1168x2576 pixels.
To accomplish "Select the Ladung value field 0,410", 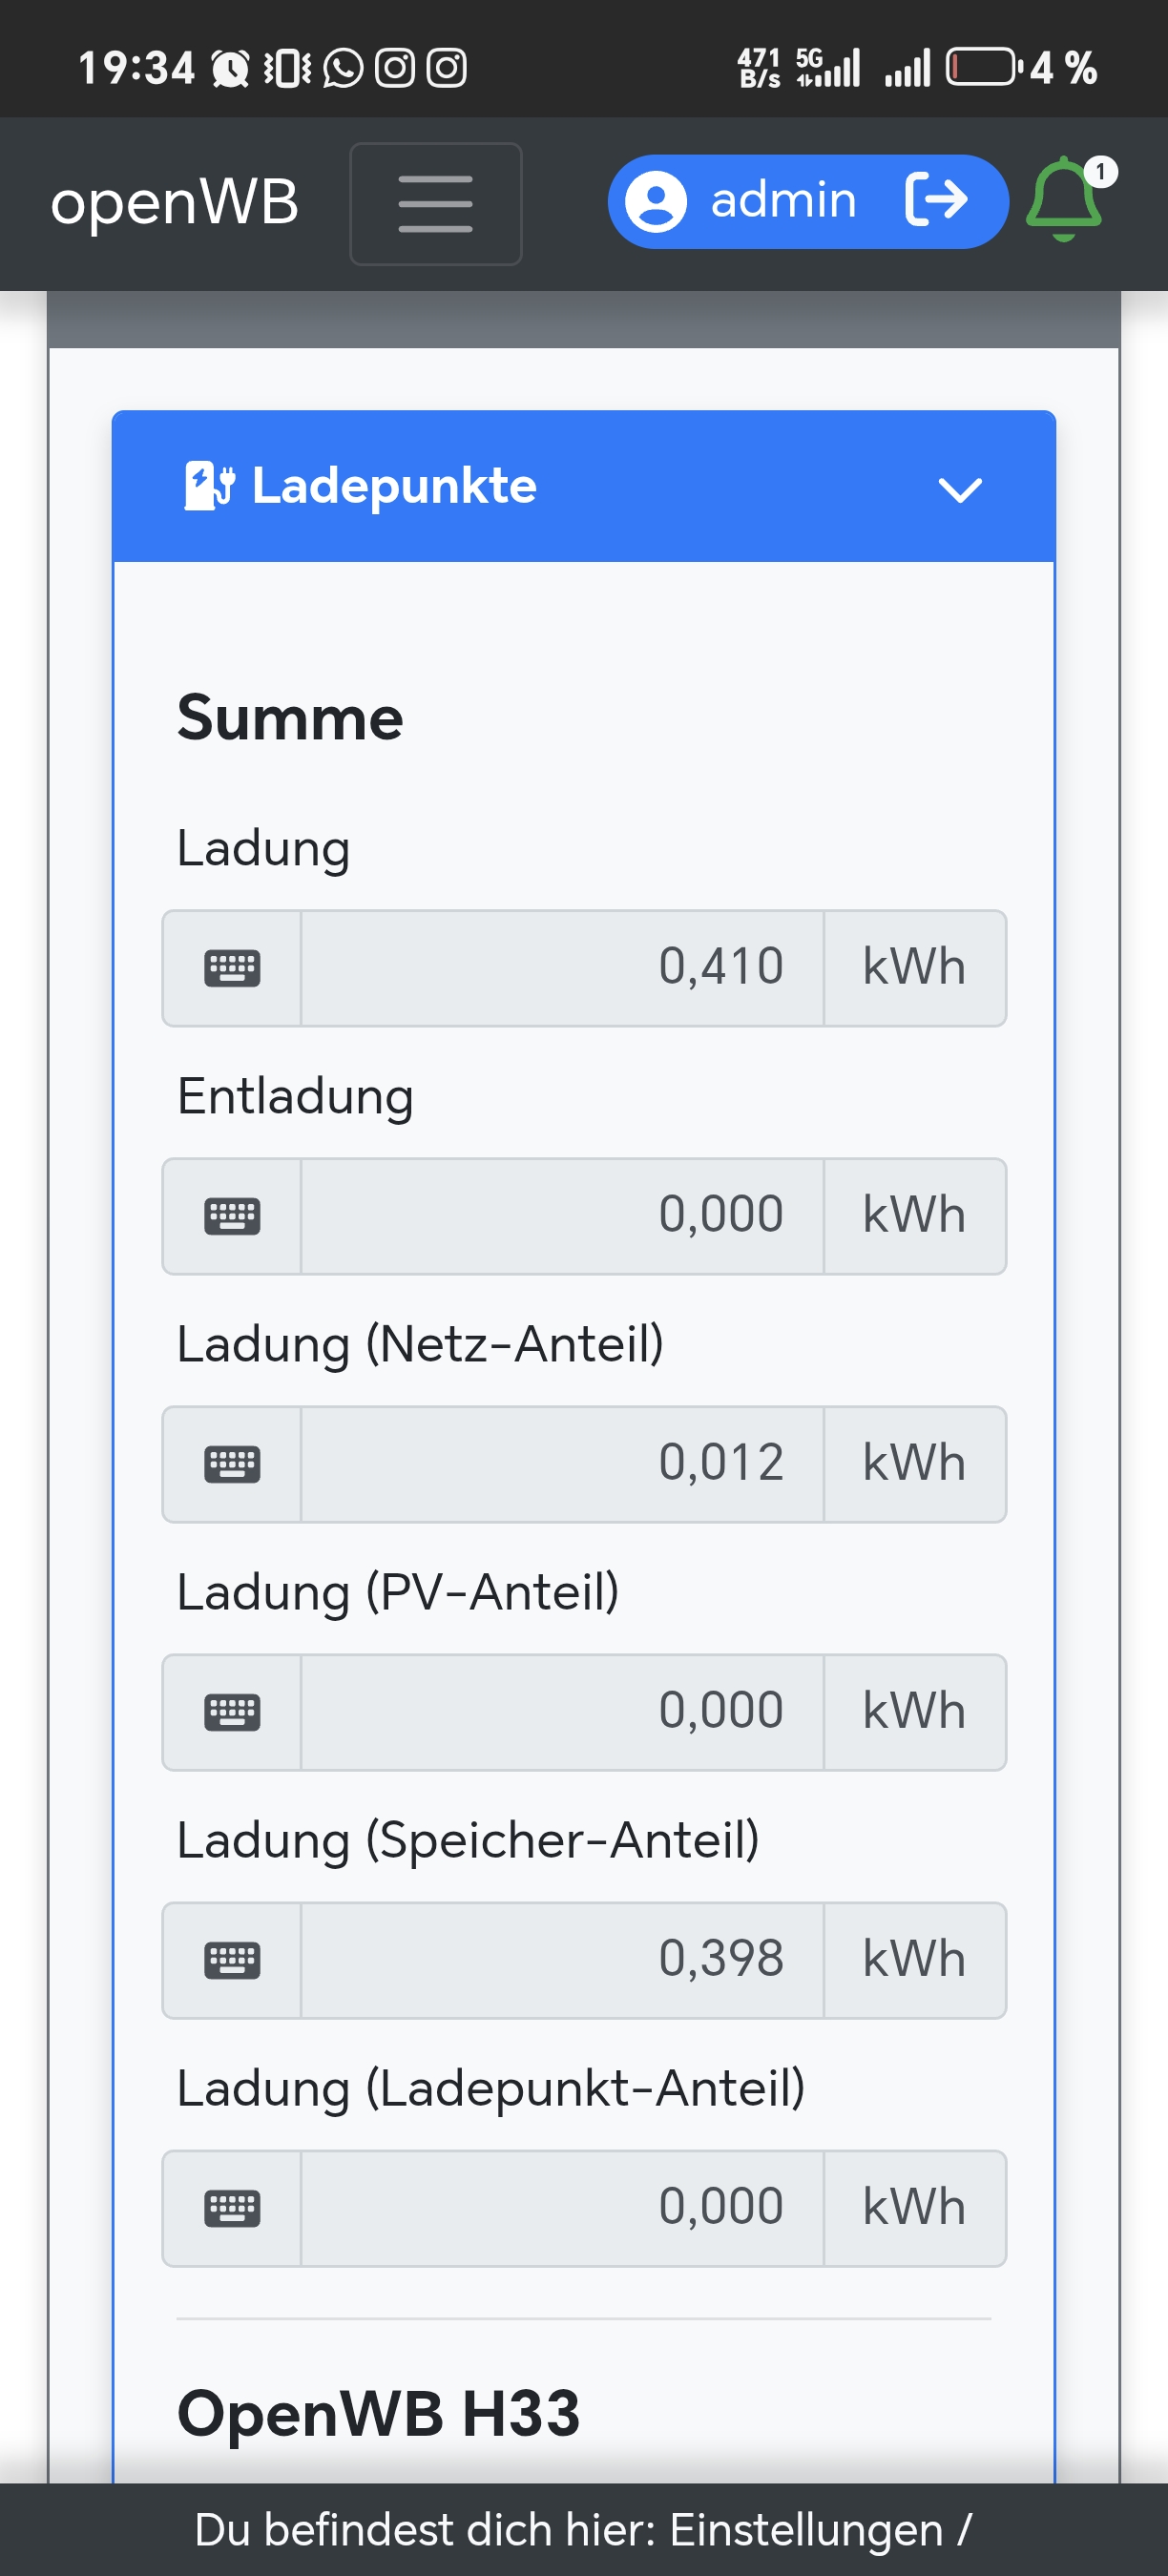I will coord(562,968).
